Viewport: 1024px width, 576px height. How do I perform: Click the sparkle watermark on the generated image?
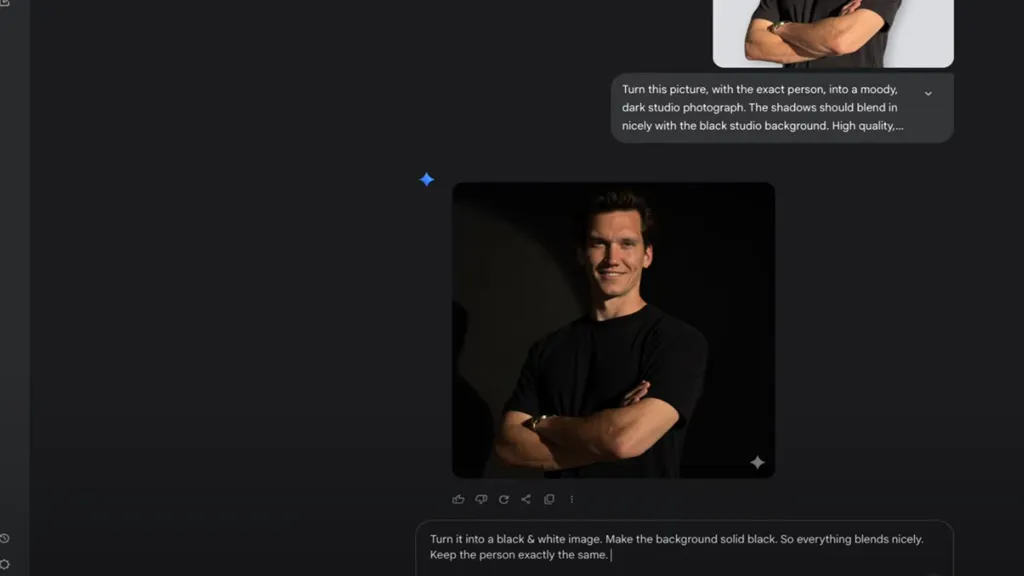[x=757, y=462]
